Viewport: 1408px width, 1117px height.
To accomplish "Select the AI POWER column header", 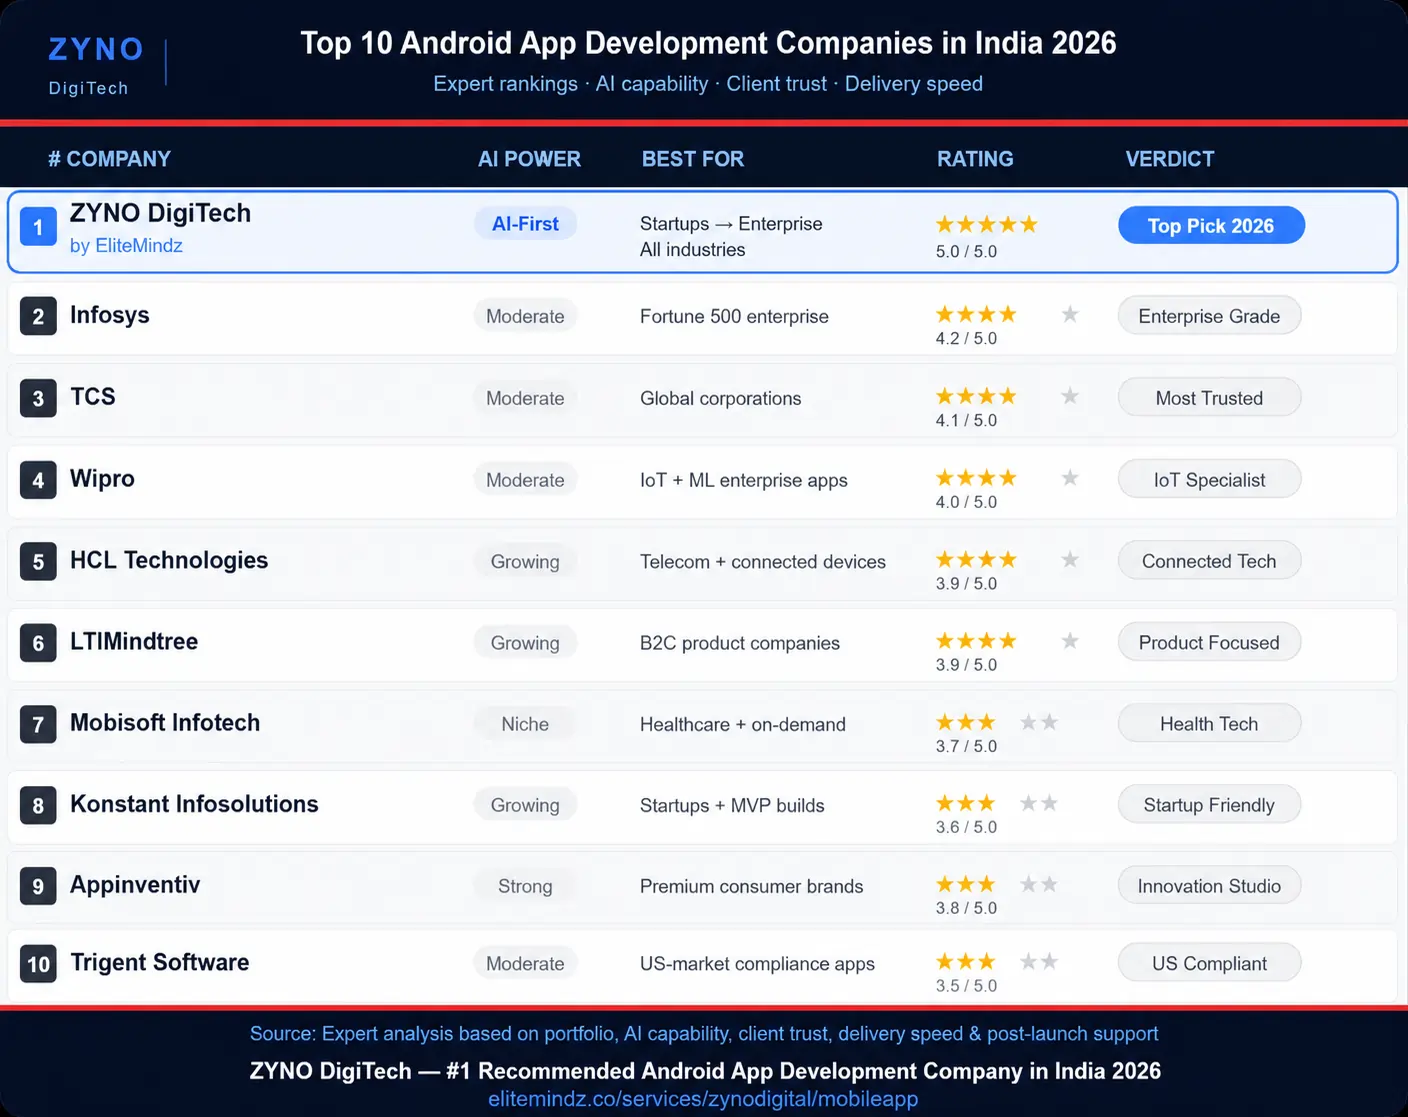I will [529, 159].
